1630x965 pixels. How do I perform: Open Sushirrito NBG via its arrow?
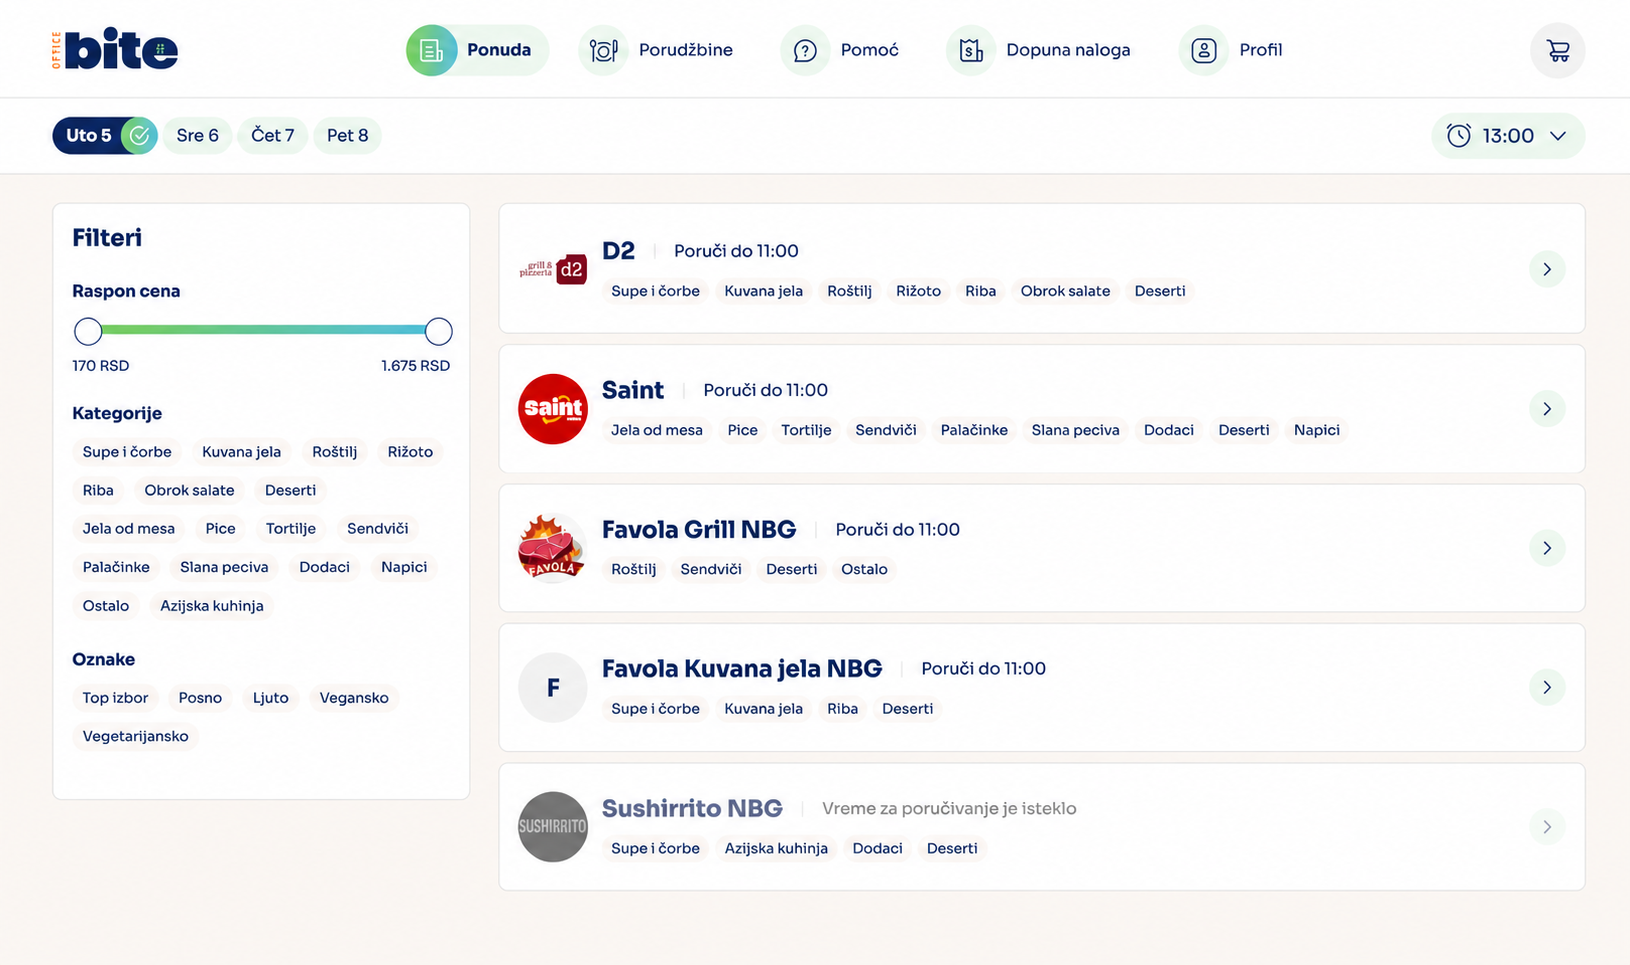pos(1547,827)
